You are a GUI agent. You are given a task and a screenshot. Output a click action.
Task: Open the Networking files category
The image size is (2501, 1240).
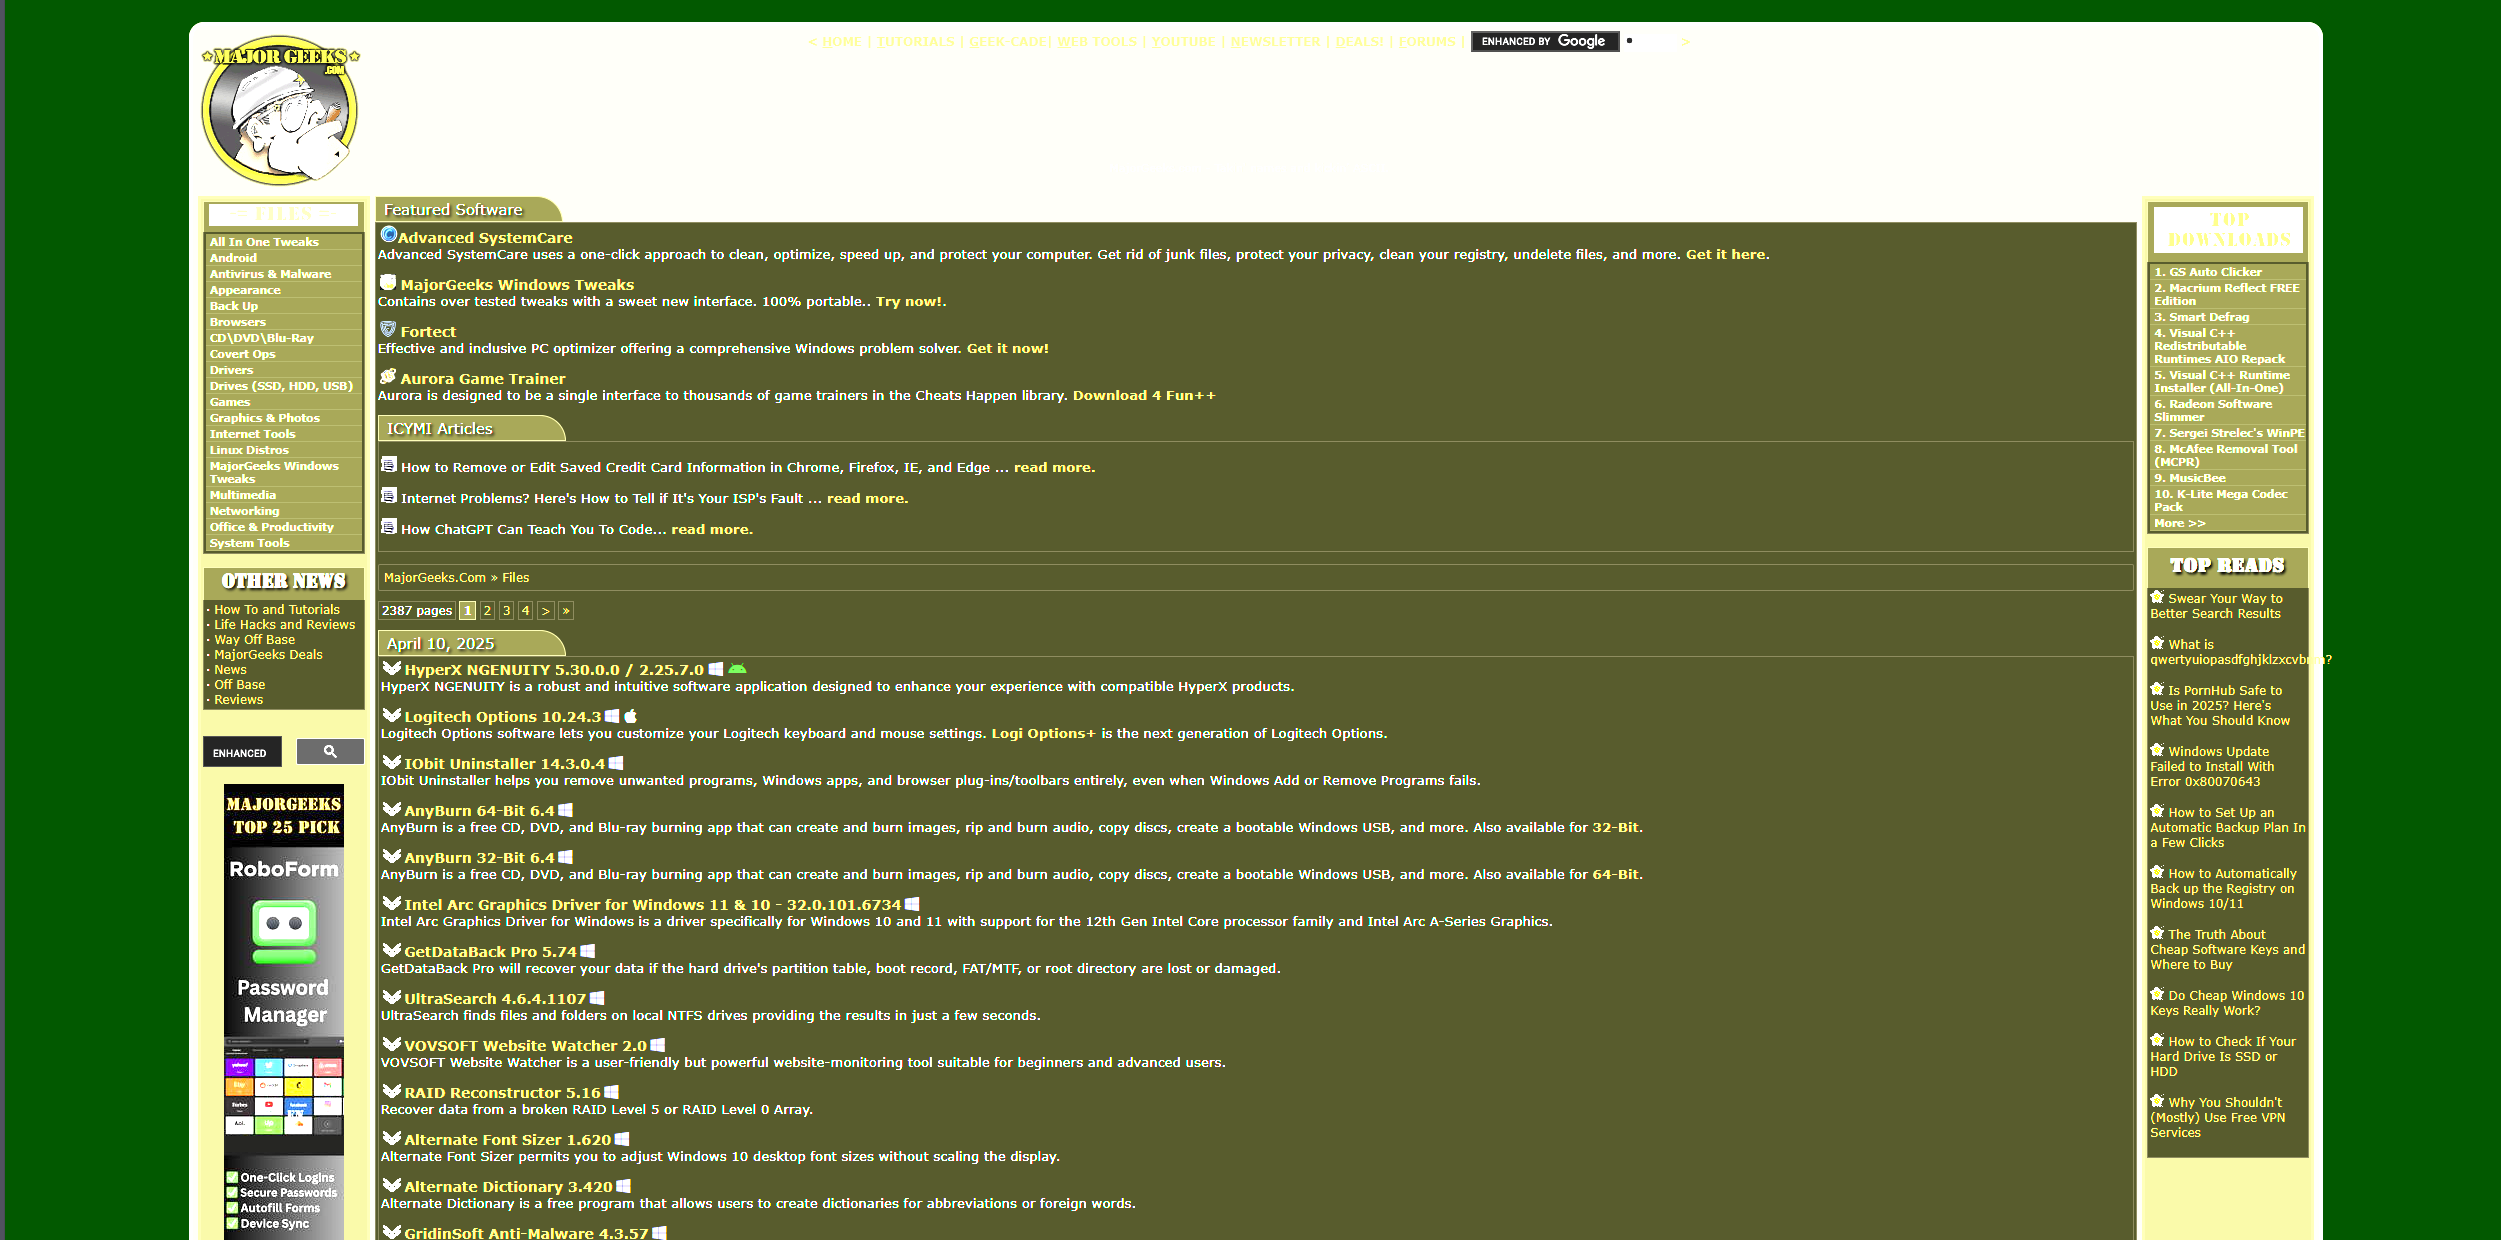coord(244,511)
